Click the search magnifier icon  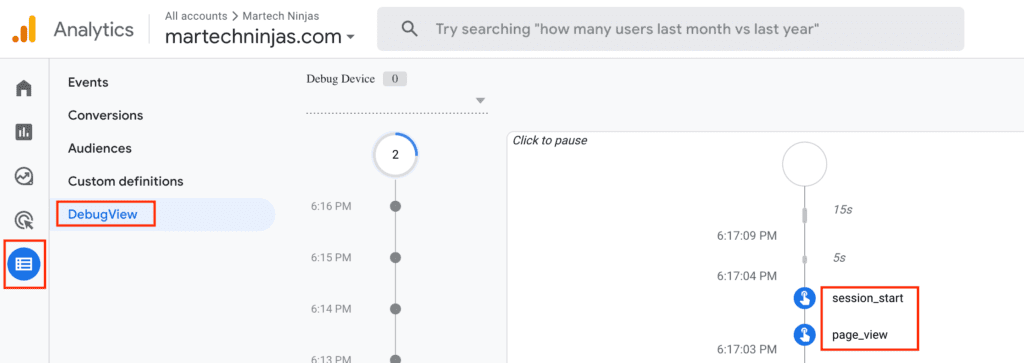[x=409, y=29]
